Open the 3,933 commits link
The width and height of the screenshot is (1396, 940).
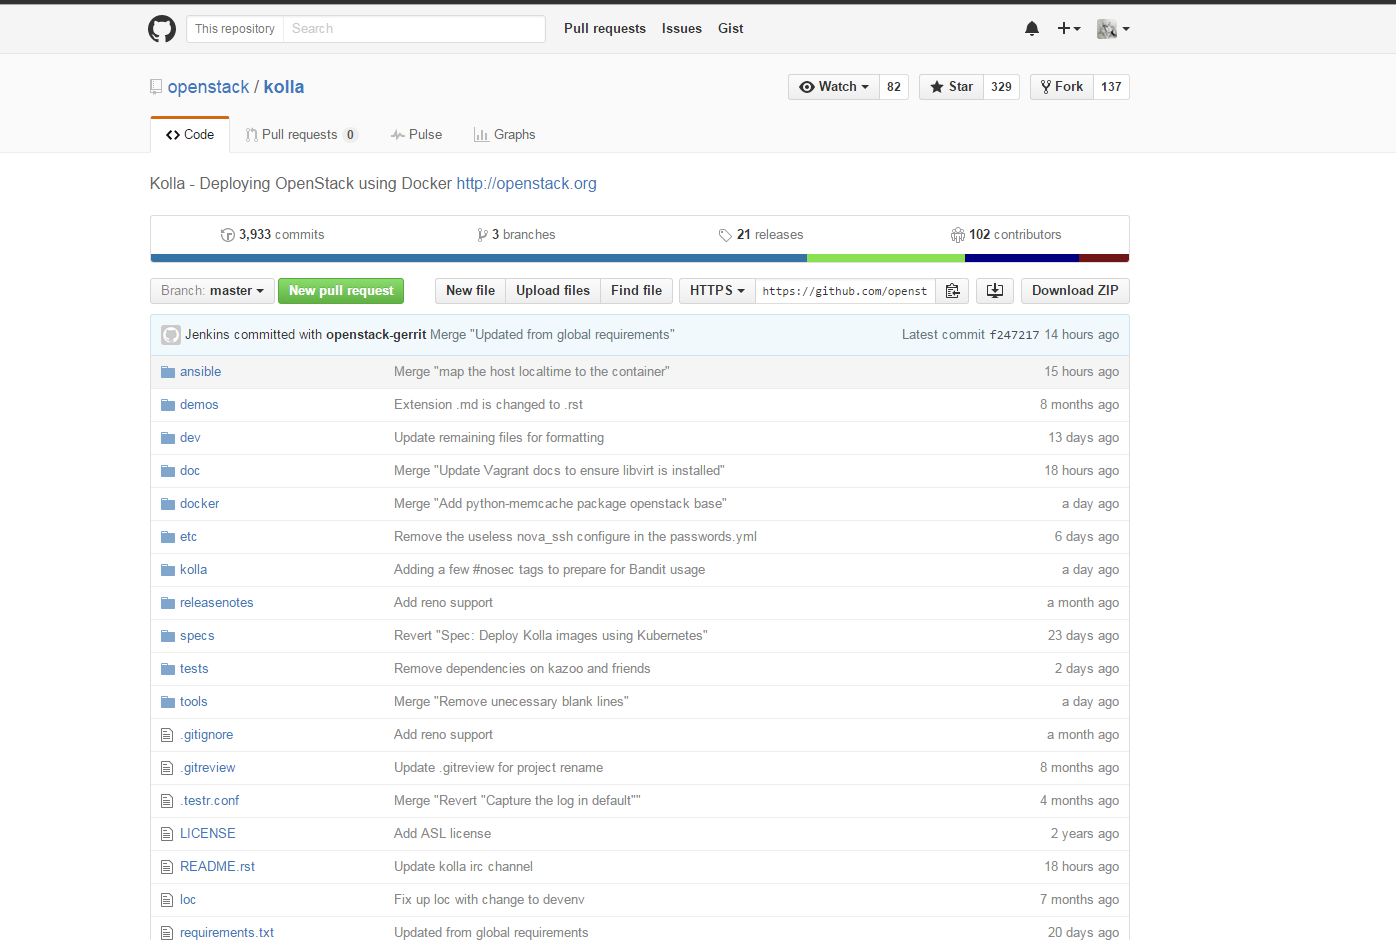pos(273,235)
